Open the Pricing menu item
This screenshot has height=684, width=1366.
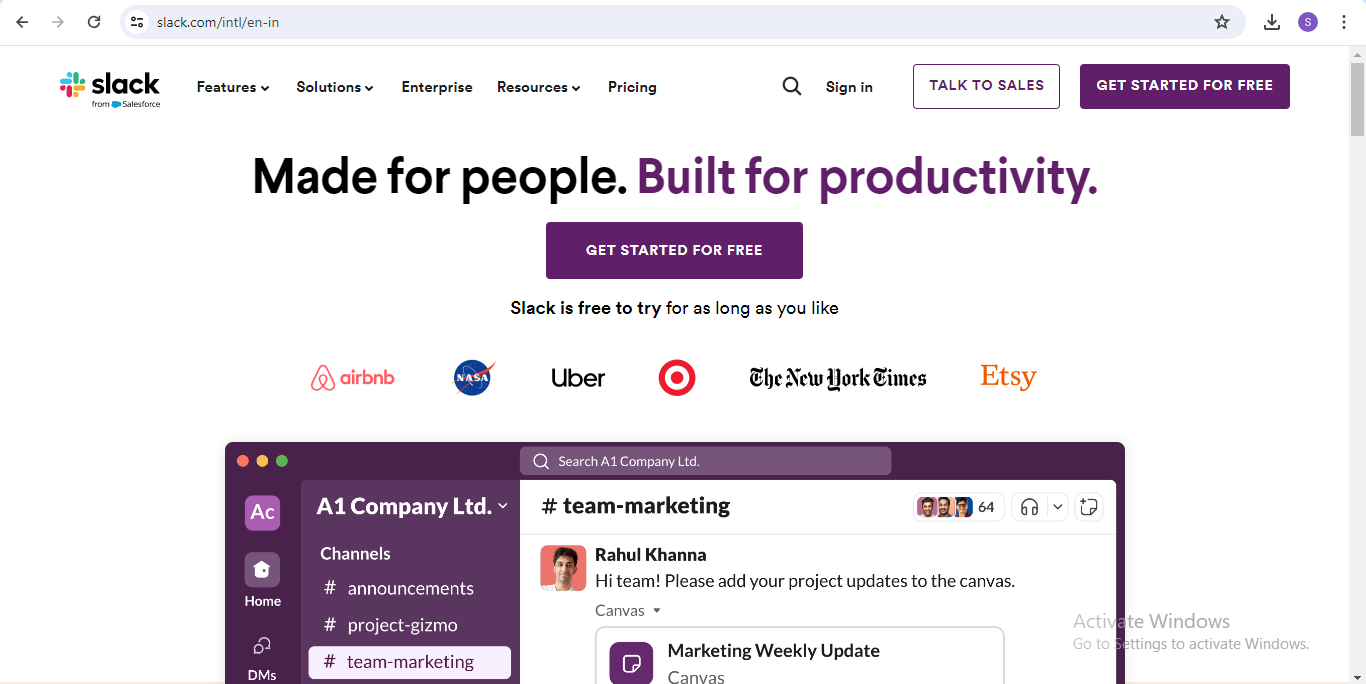click(632, 87)
